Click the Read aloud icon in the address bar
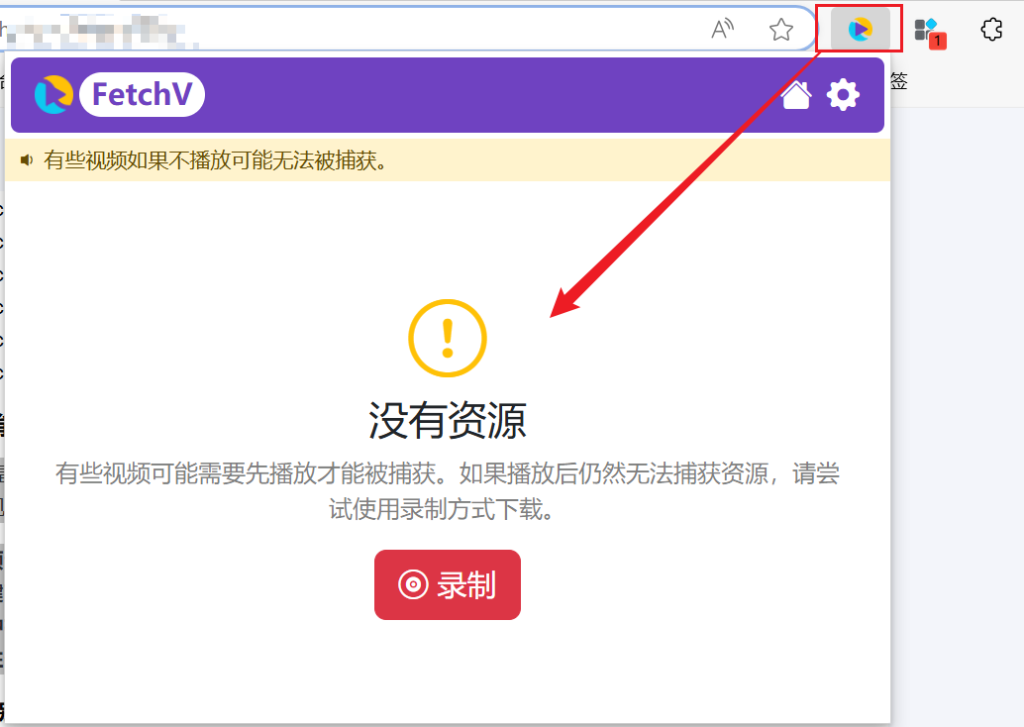 click(x=722, y=29)
